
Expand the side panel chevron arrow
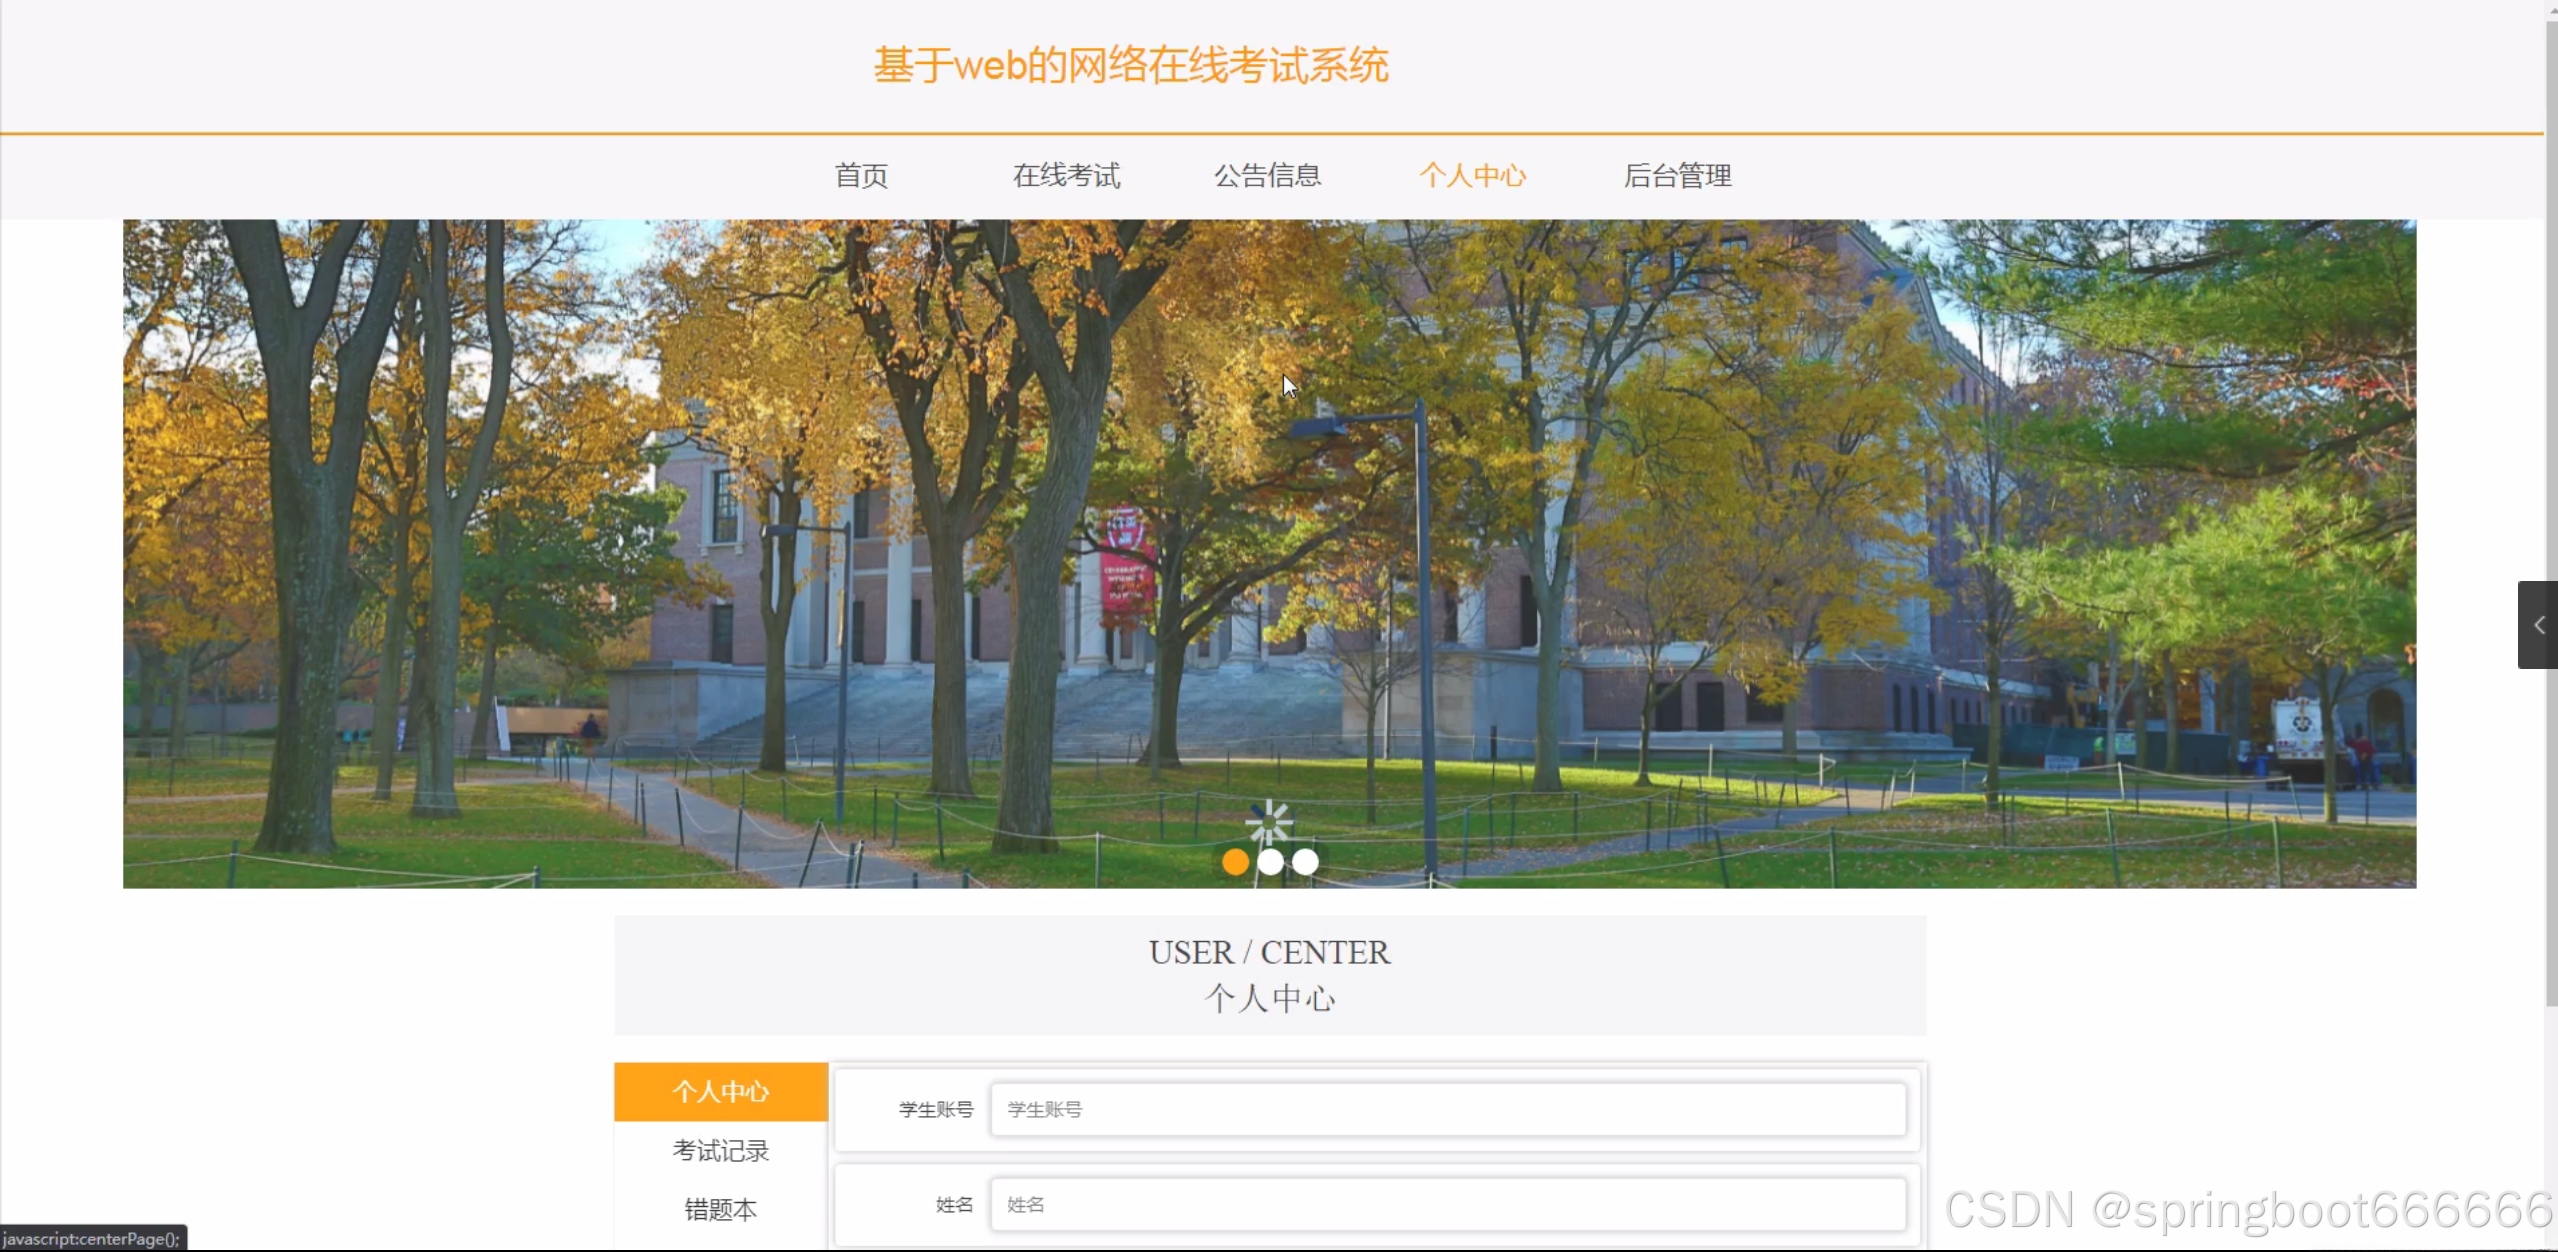pos(2538,625)
